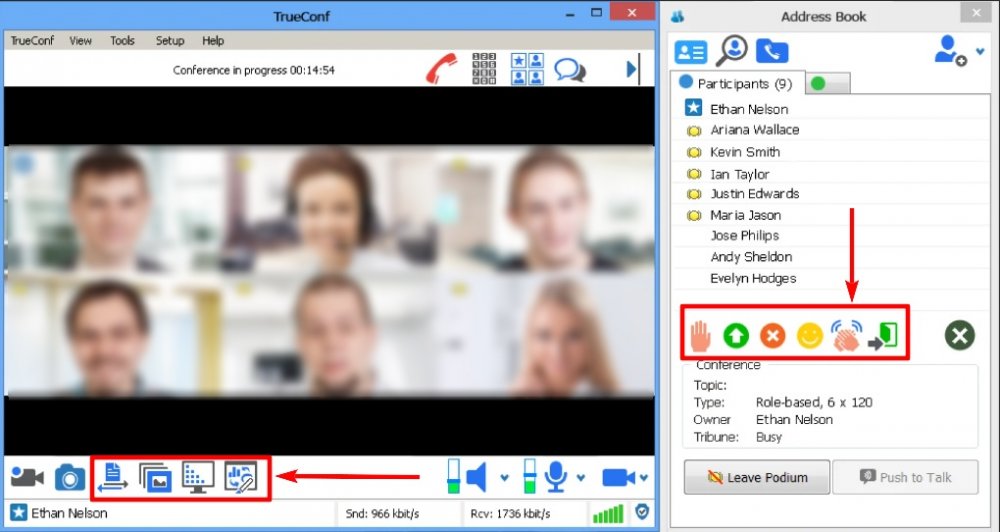Switch to the Participants (9) tab
1000x532 pixels.
click(x=735, y=84)
